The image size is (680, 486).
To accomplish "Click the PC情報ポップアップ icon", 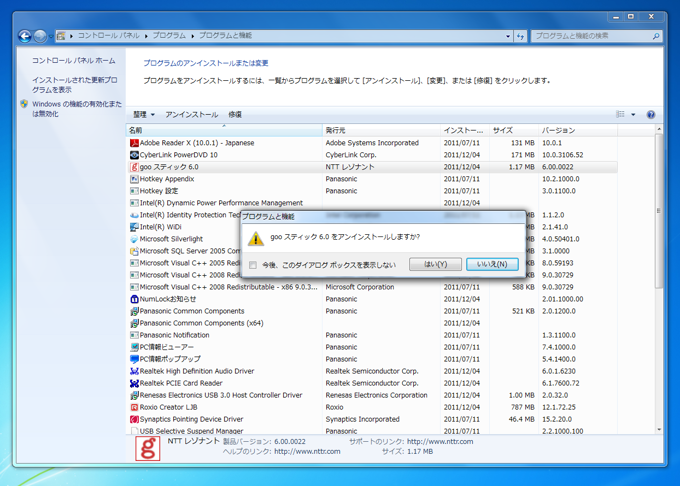I will [134, 359].
